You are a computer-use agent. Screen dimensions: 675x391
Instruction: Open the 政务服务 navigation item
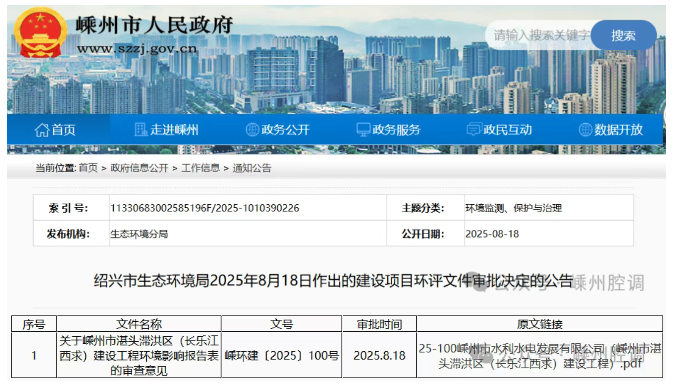tap(388, 130)
